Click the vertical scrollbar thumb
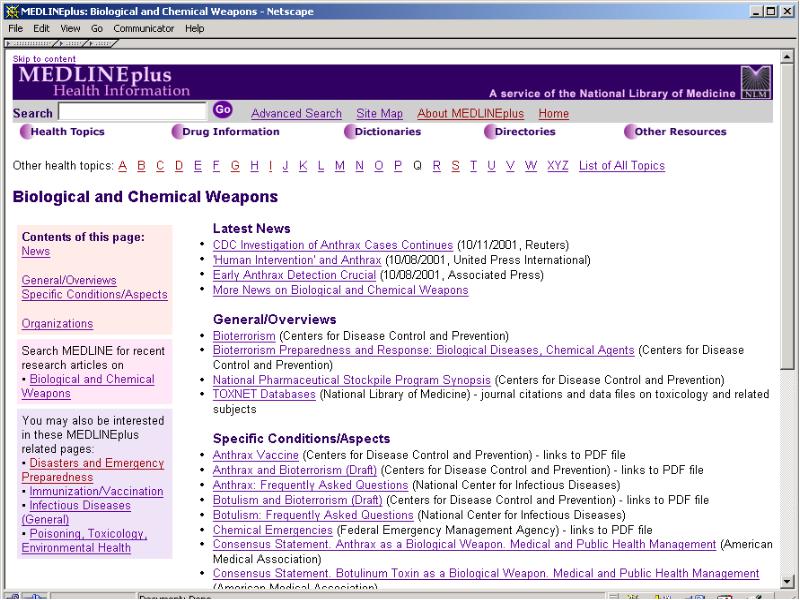800x600 pixels. [787, 215]
